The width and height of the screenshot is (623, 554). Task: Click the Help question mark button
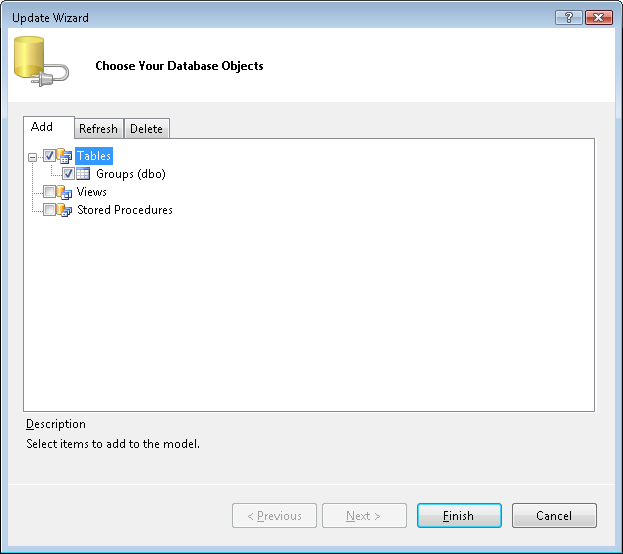point(569,17)
